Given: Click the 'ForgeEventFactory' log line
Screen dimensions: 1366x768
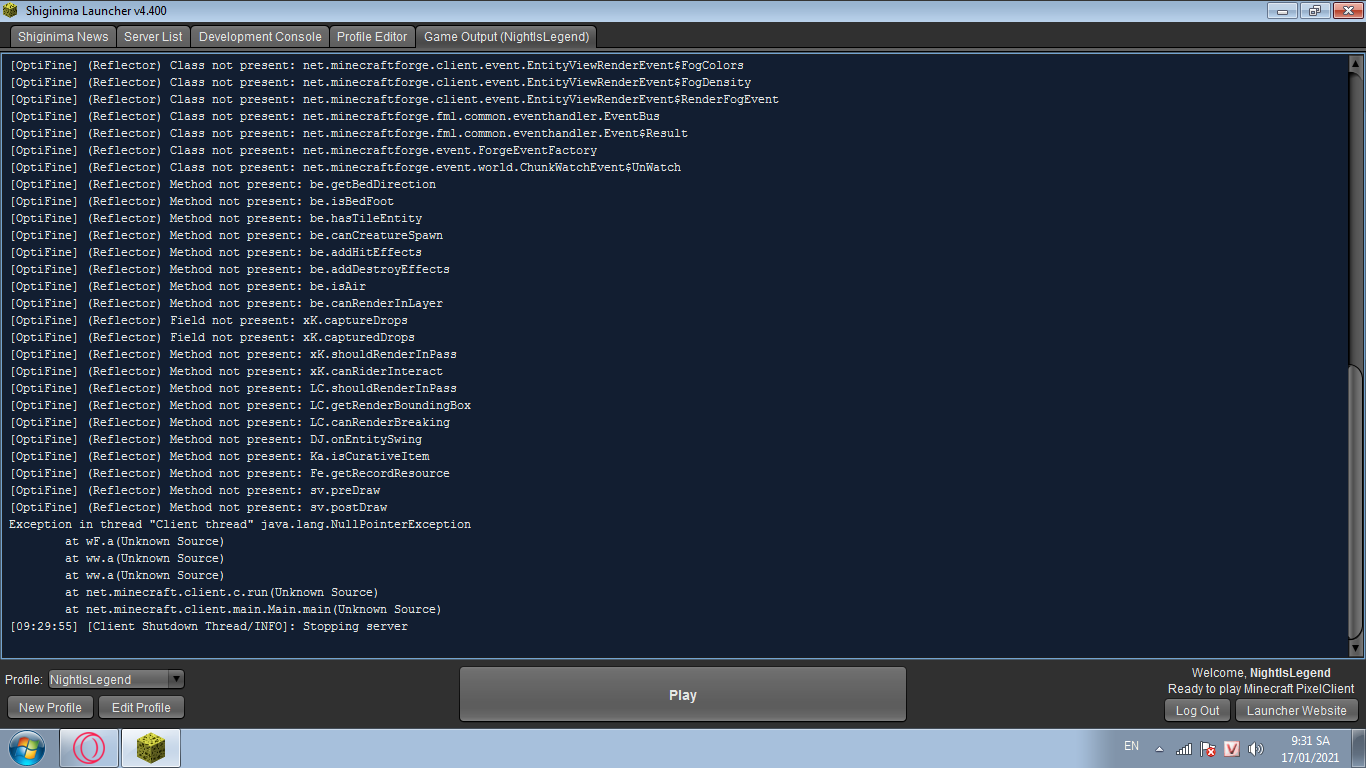Looking at the screenshot, I should click(303, 150).
